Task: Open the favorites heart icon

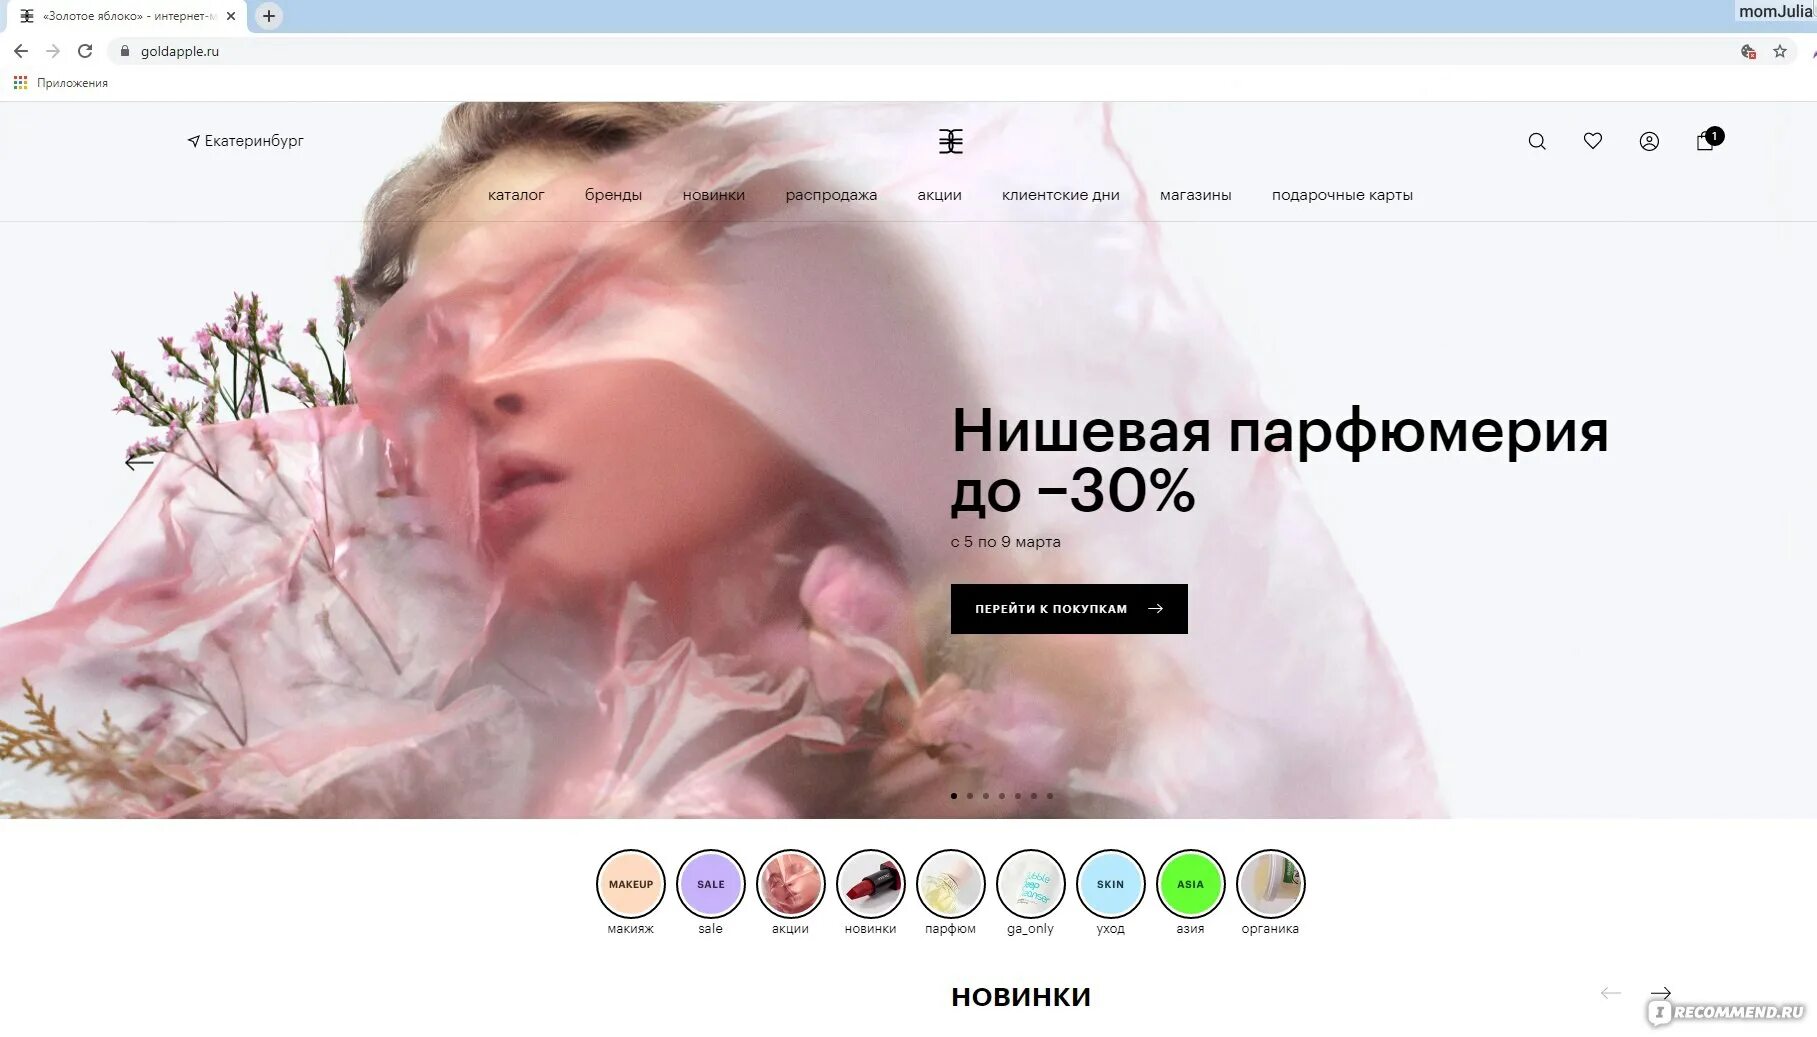Action: [x=1593, y=141]
